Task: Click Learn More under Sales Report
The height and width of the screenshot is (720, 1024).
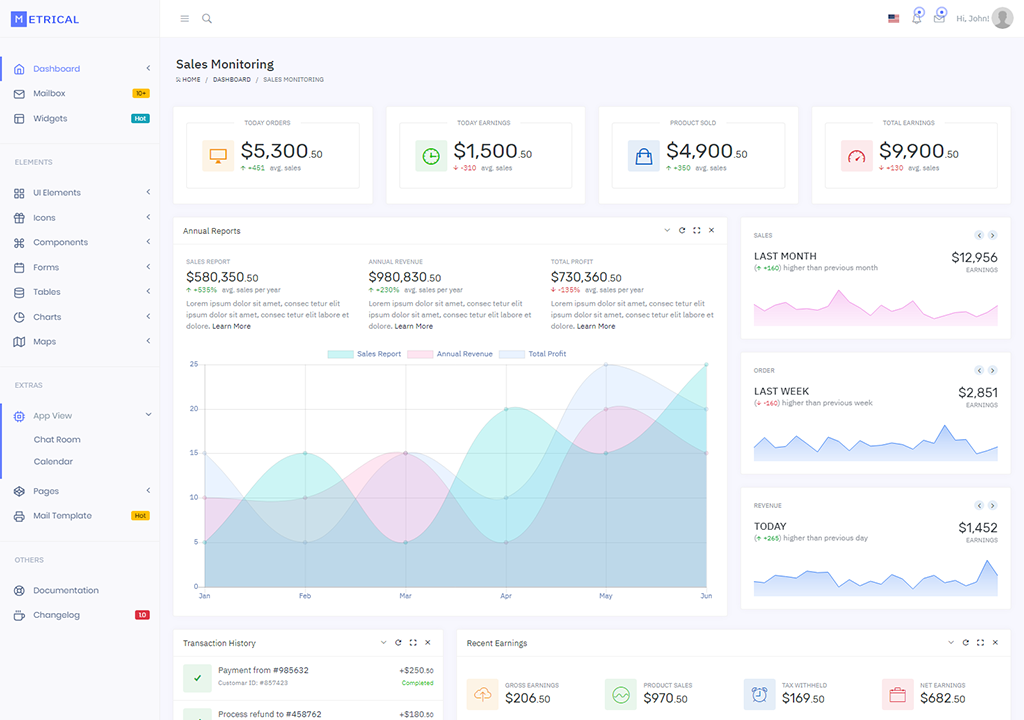Action: coord(231,326)
